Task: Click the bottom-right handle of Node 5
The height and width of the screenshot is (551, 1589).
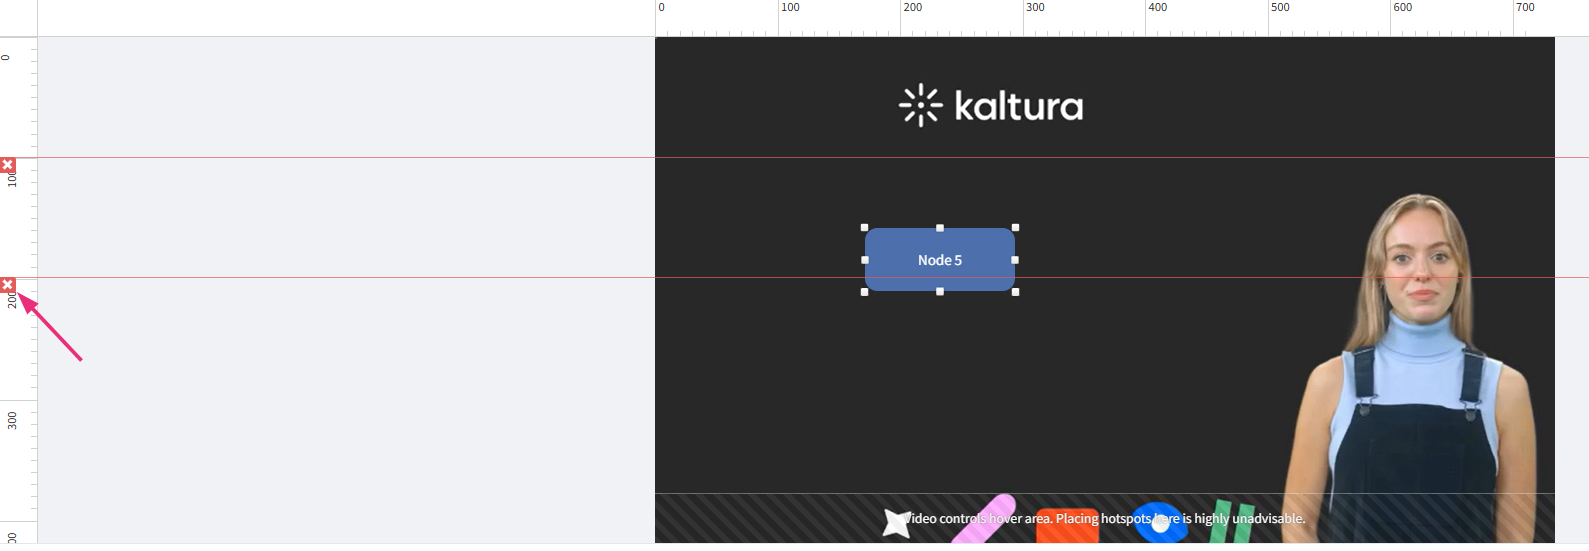Action: click(x=1015, y=292)
